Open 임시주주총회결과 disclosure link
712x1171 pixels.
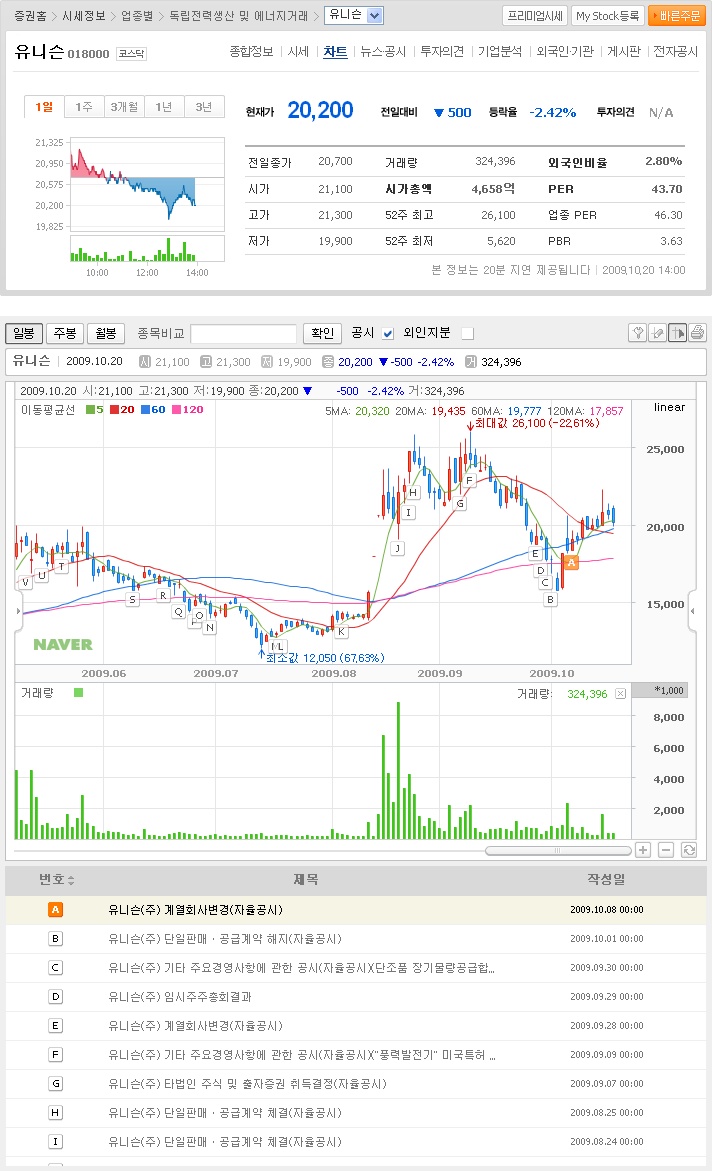point(180,997)
